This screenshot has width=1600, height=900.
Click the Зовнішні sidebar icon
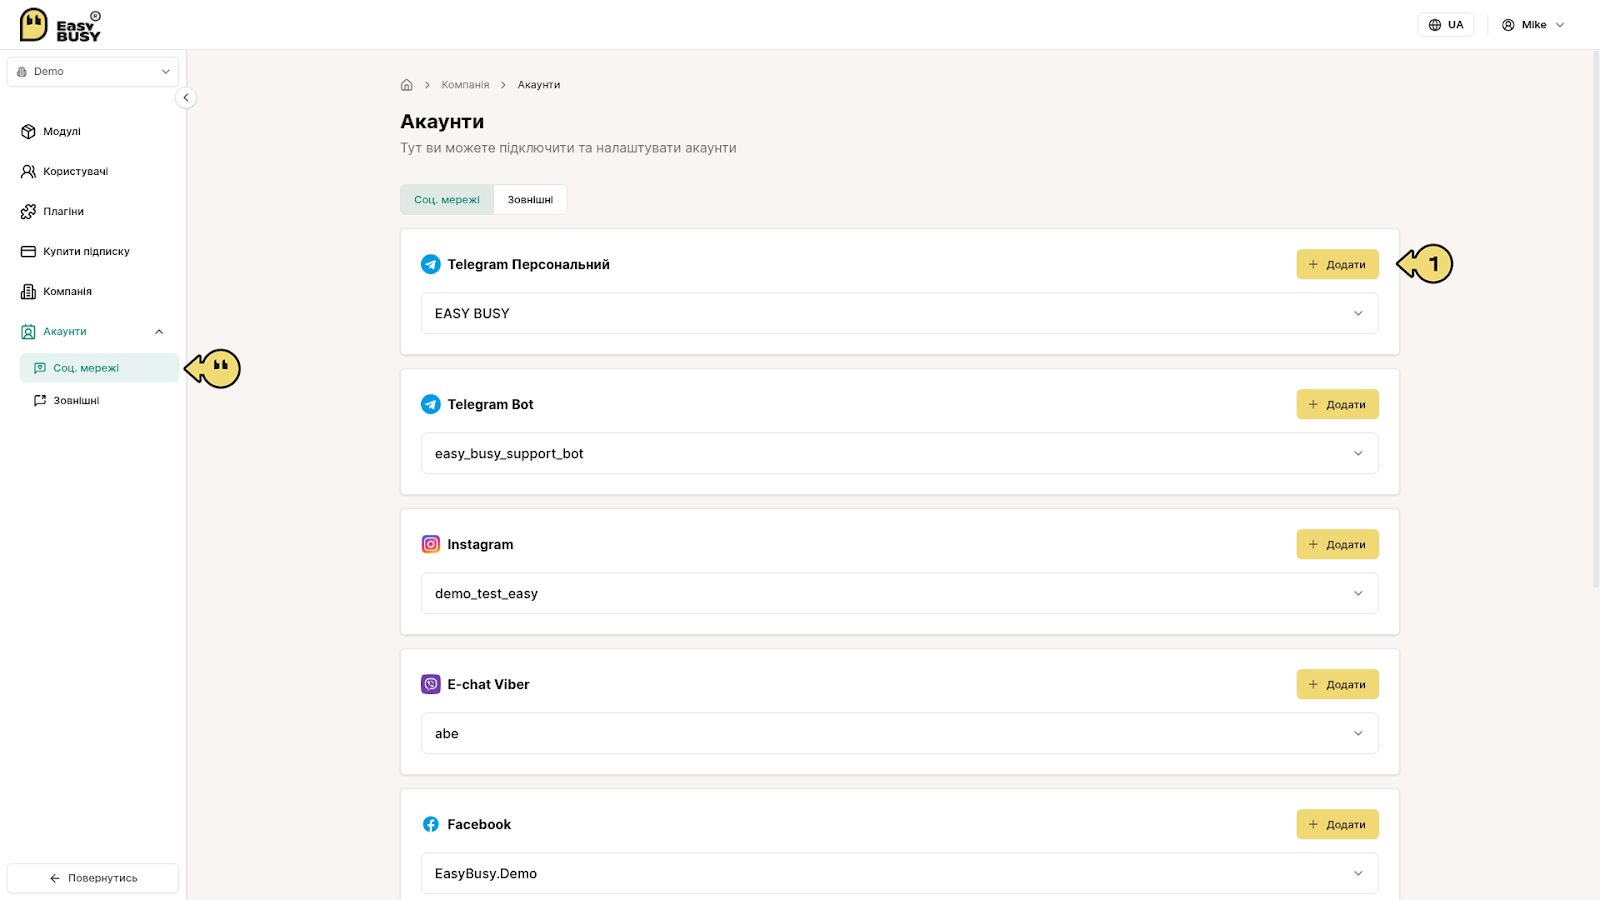tap(40, 400)
